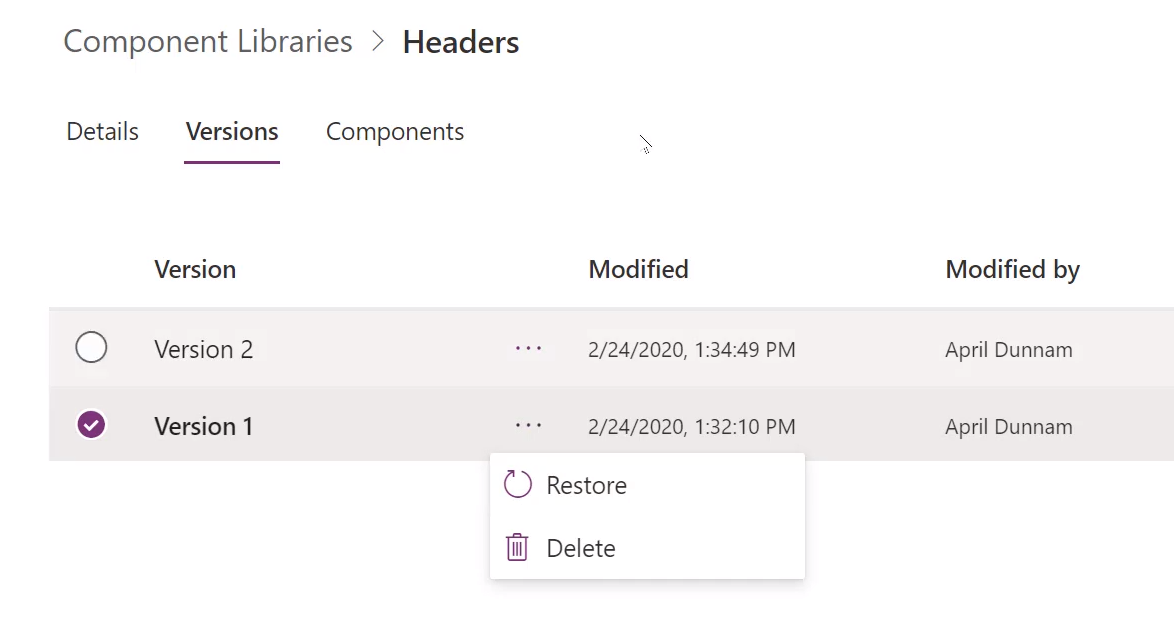Open the Version 1 more options ellipsis

528,425
